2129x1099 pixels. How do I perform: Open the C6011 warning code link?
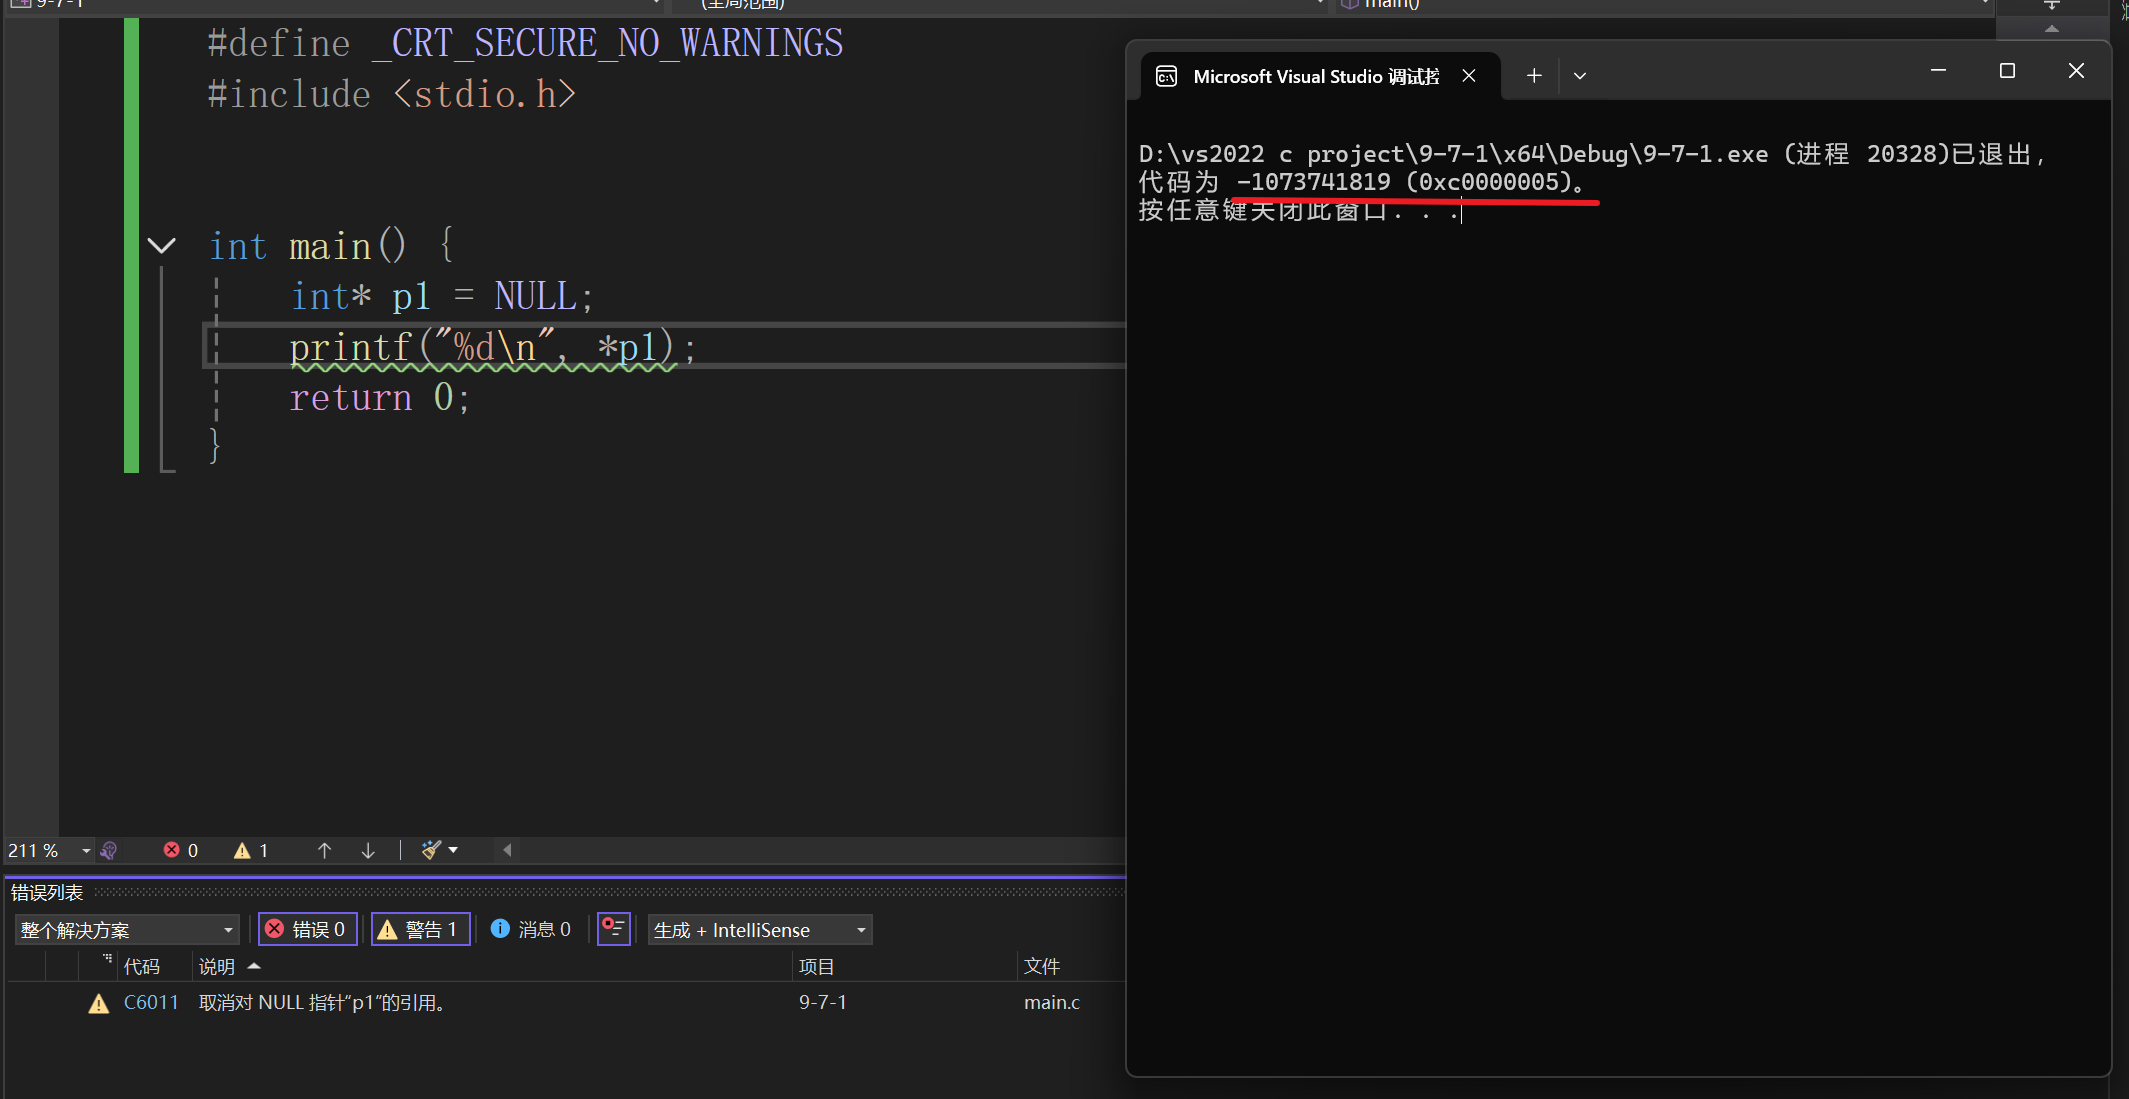coord(151,1003)
